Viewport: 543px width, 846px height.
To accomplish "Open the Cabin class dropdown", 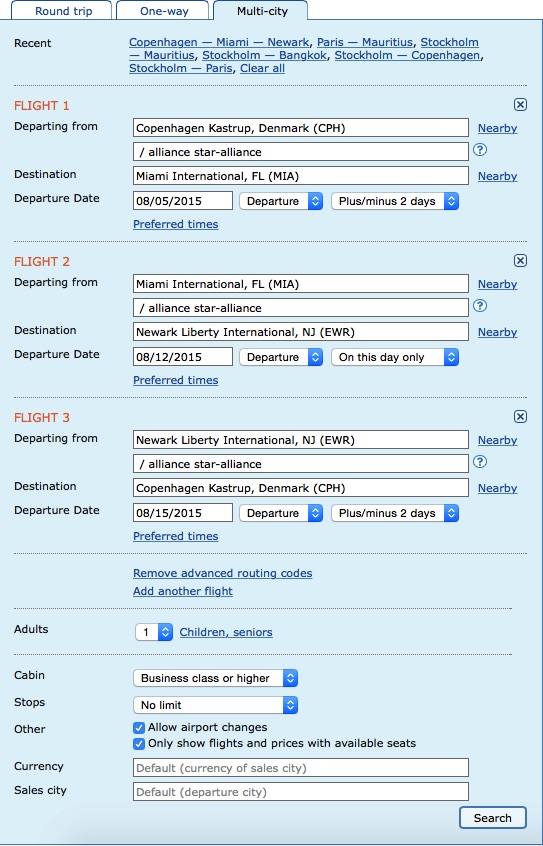I will point(215,678).
